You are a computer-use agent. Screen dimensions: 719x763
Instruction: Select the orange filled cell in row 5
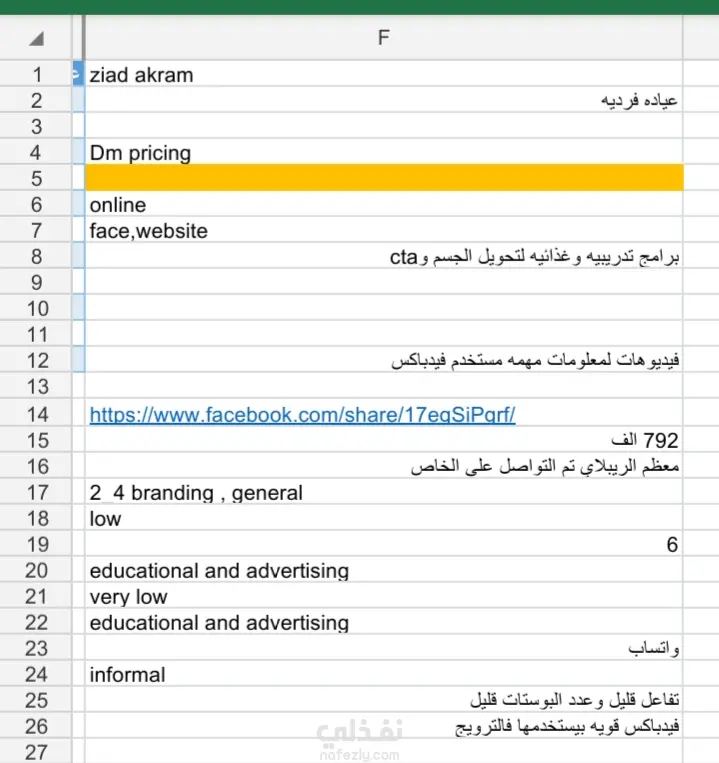coord(384,178)
